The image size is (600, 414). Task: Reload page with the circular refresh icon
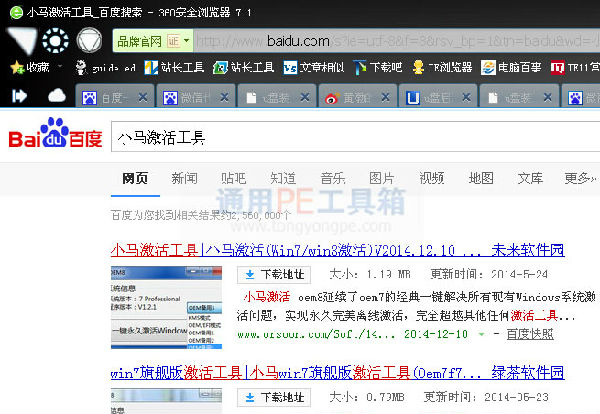click(55, 40)
